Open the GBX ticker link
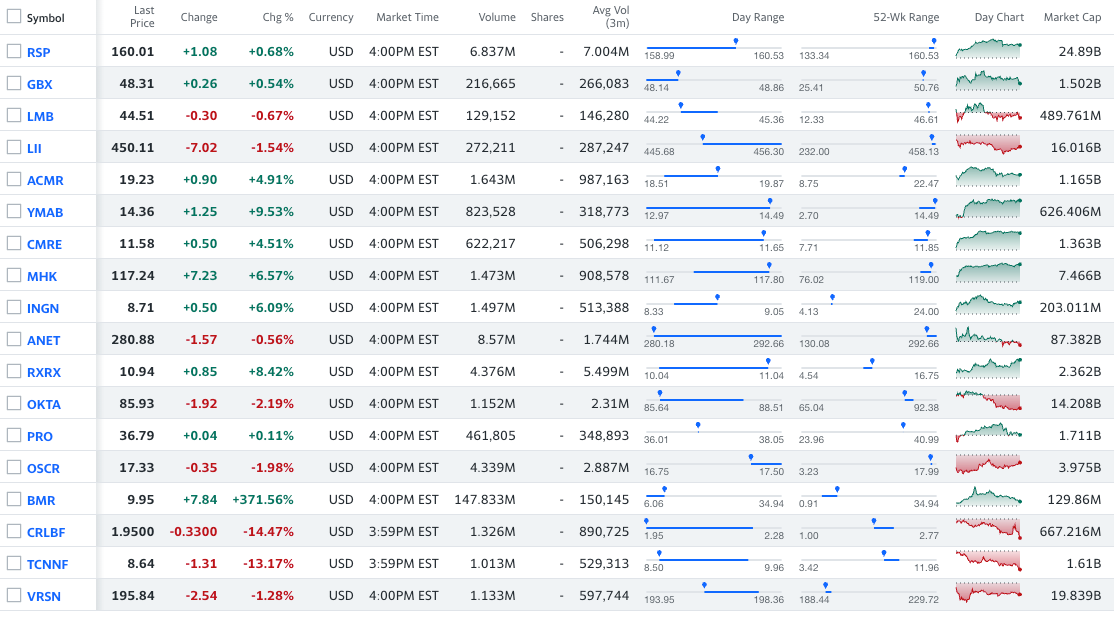1114x619 pixels. point(40,85)
